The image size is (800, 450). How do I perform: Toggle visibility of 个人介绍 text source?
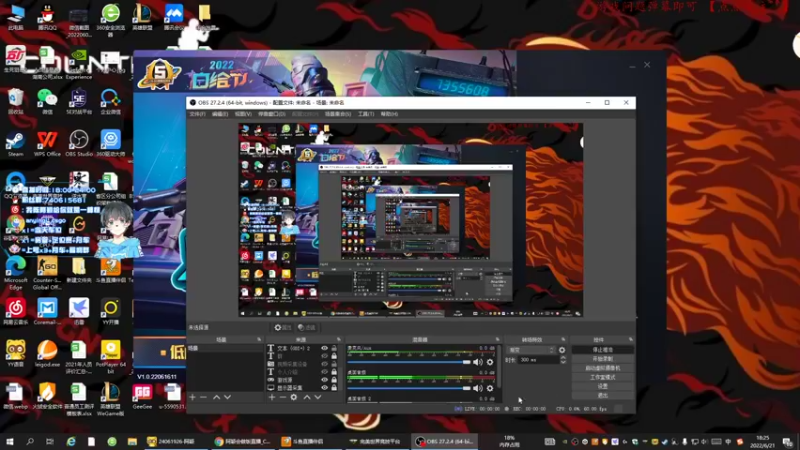324,372
